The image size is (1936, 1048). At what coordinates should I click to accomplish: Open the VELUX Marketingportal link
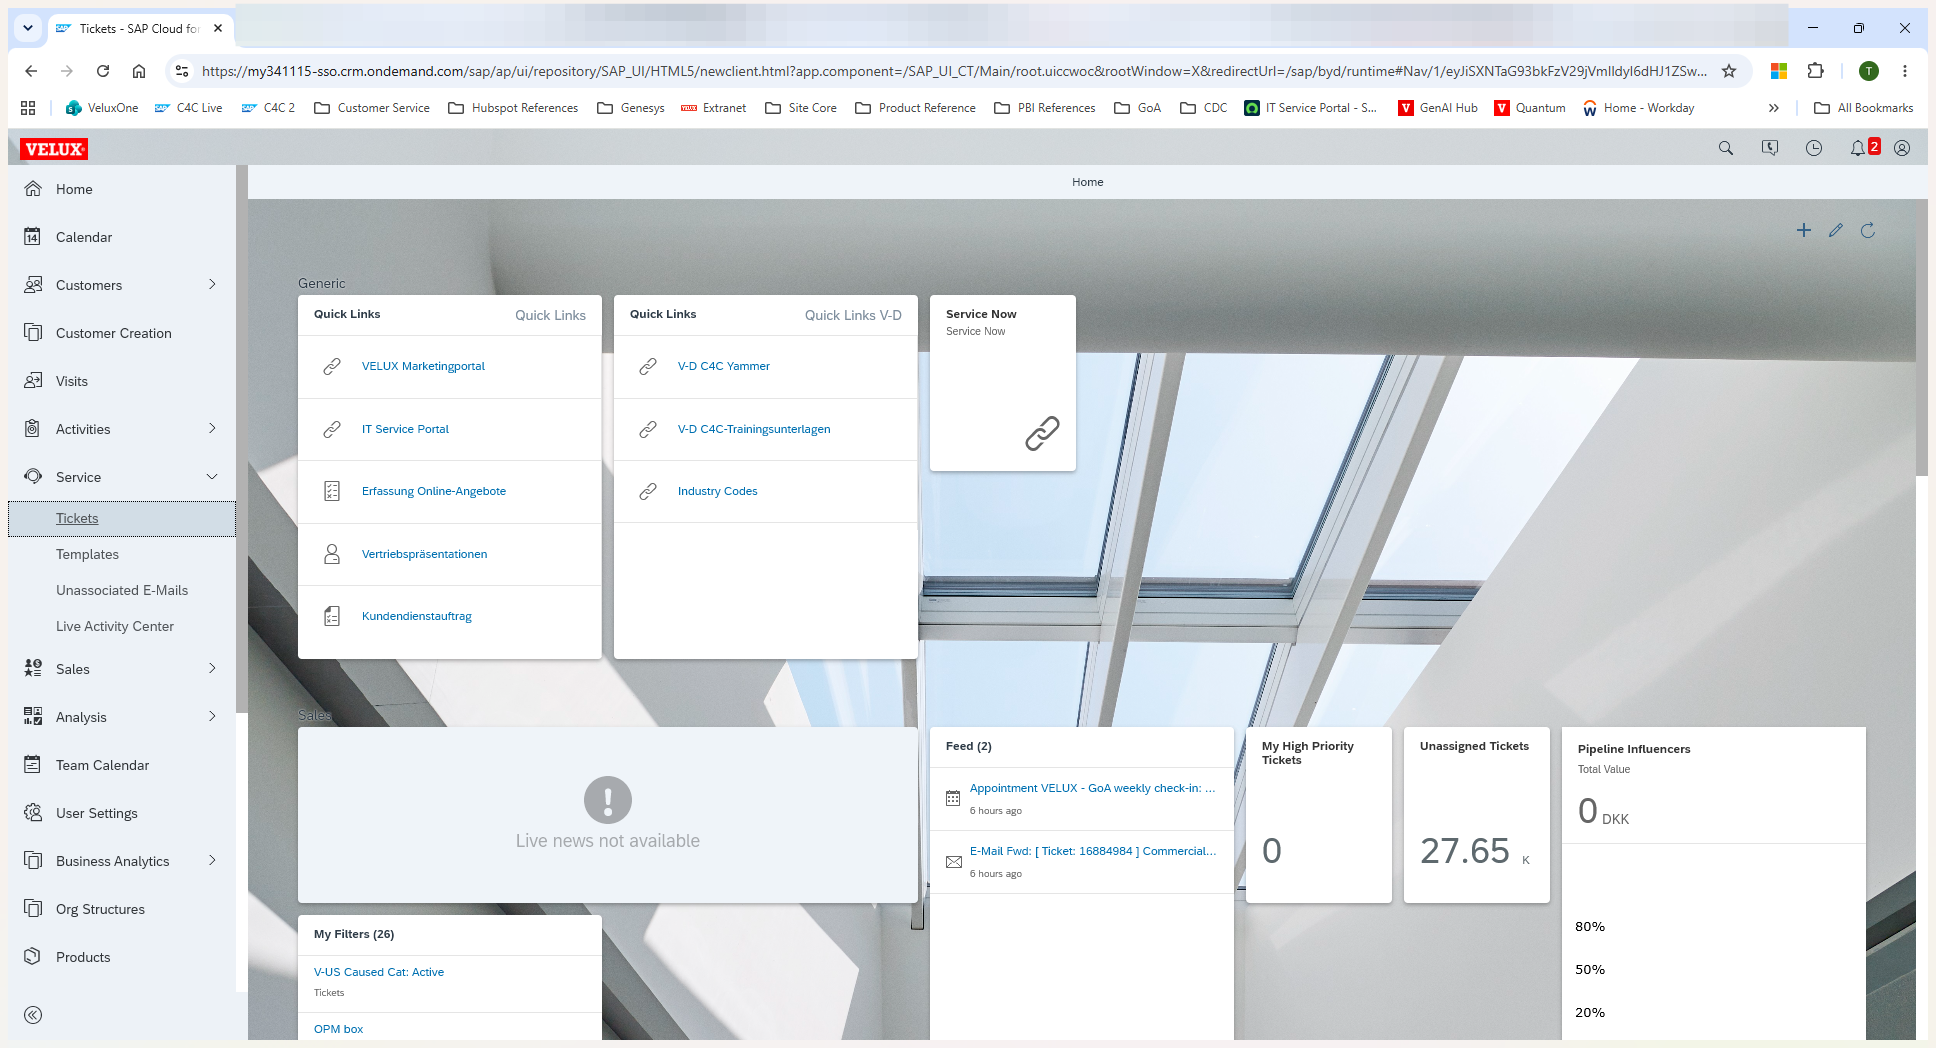tap(423, 366)
